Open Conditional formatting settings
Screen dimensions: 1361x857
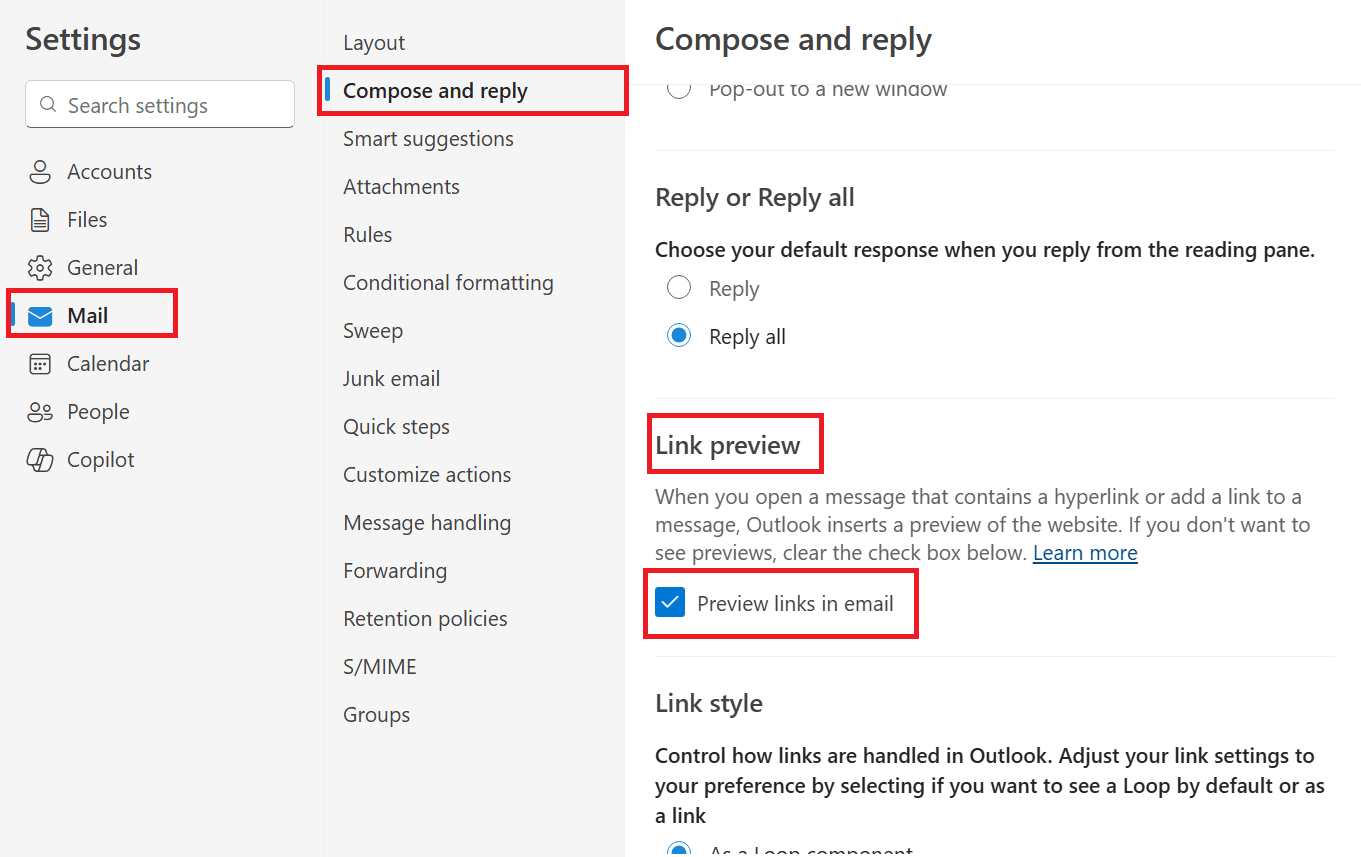448,282
